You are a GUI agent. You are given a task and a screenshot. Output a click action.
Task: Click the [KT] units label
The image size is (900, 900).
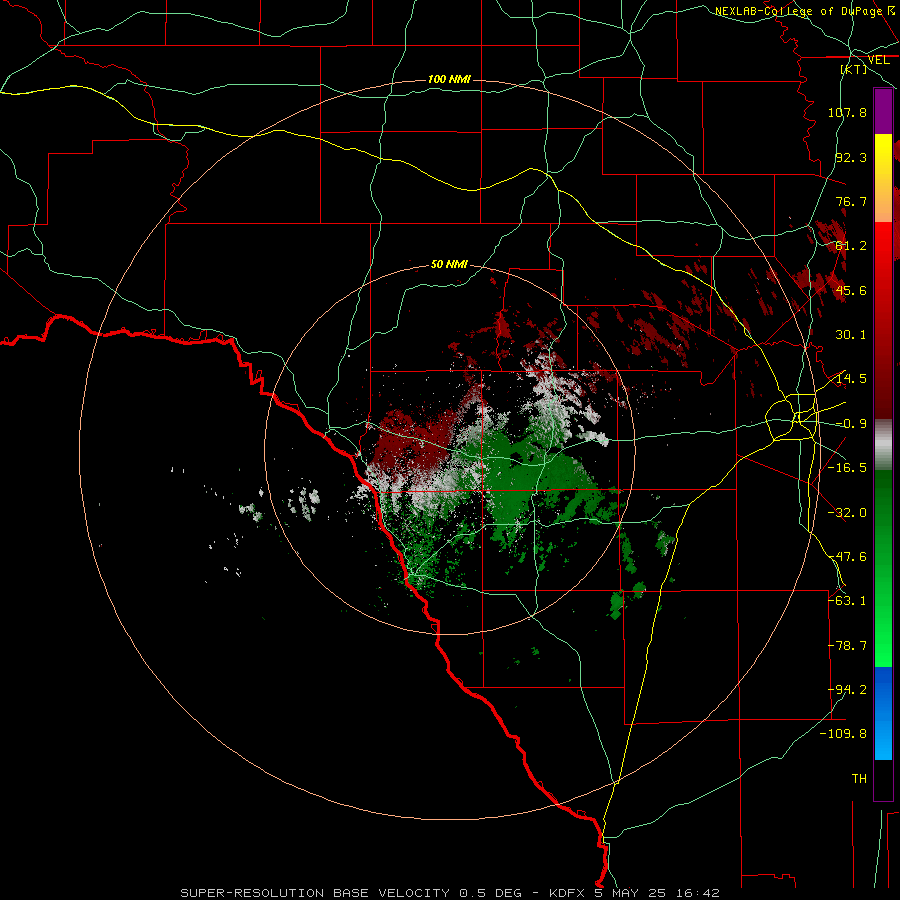(854, 69)
